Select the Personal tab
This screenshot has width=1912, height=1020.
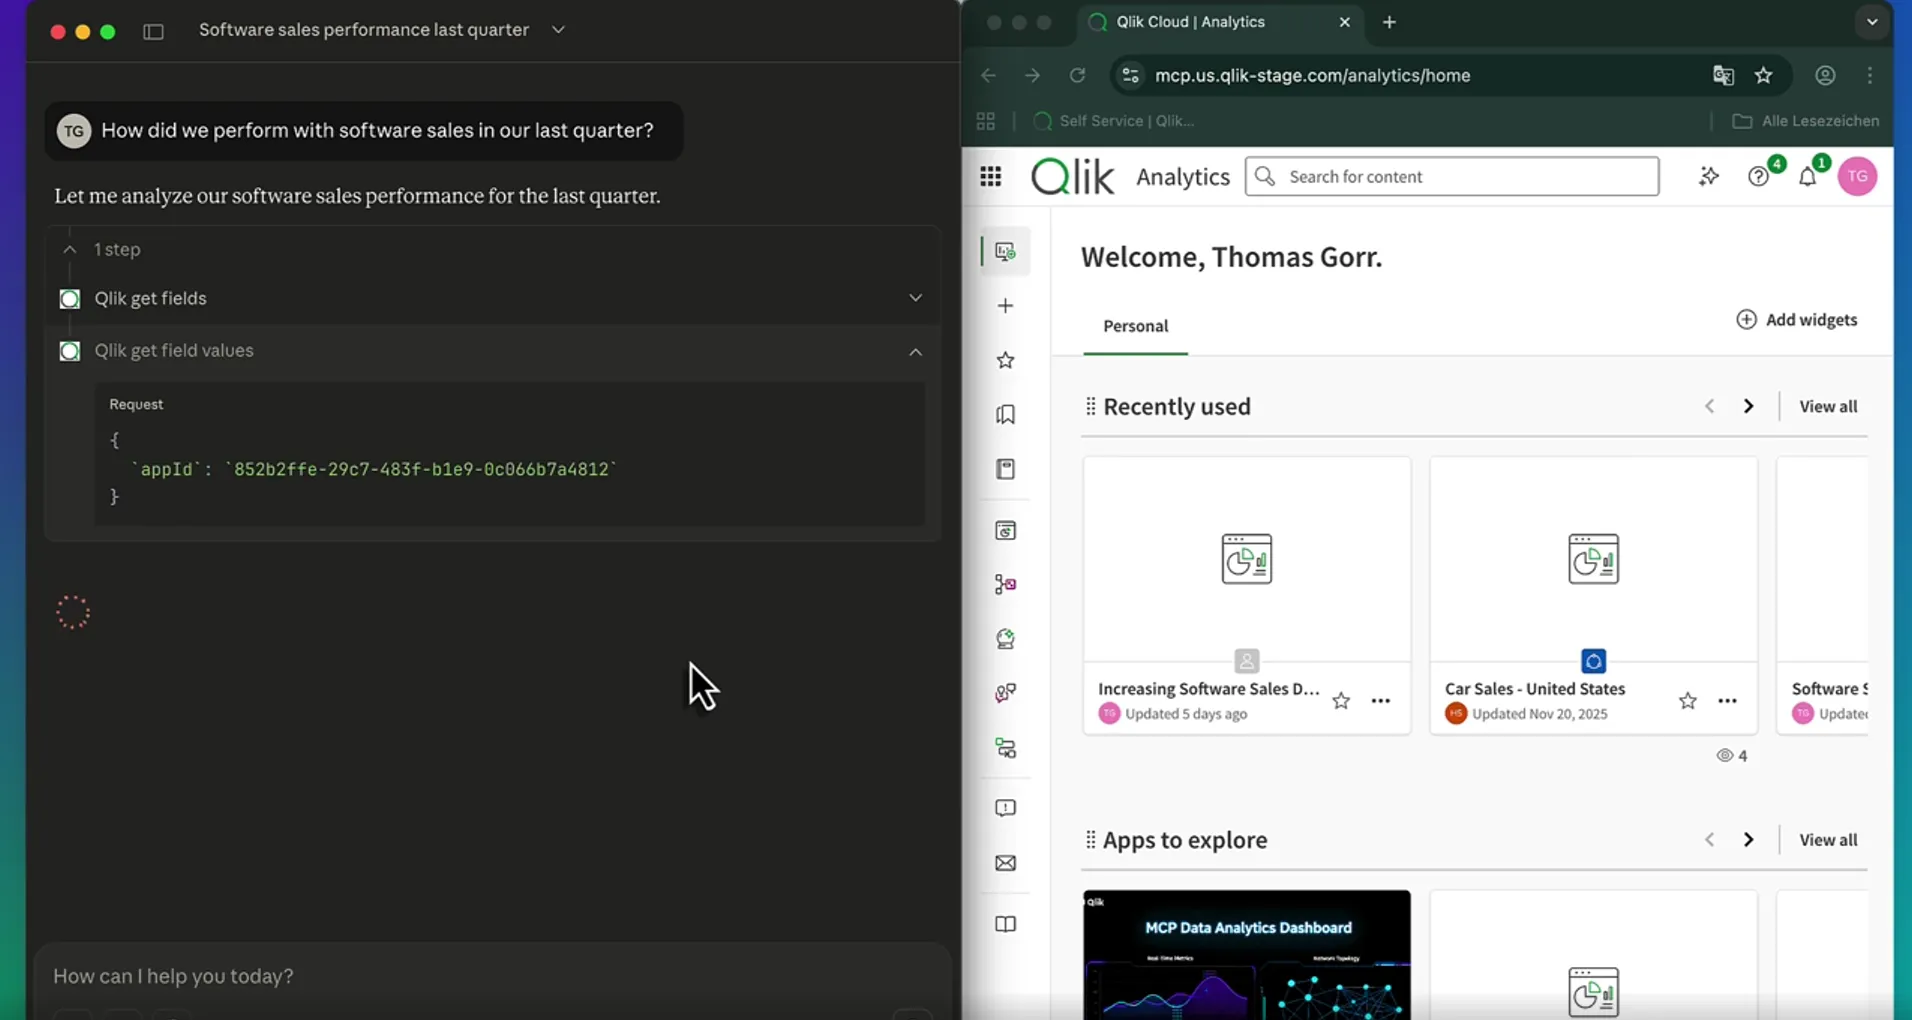tap(1135, 326)
